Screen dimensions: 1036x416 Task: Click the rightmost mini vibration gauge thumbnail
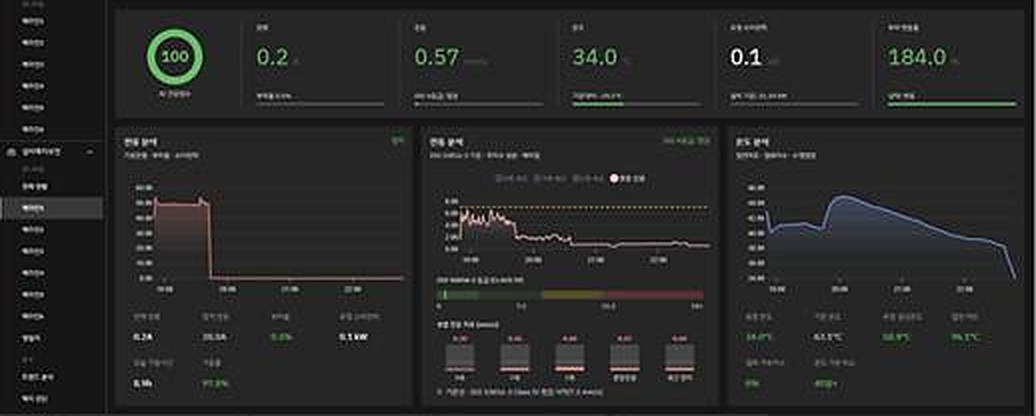click(x=679, y=357)
